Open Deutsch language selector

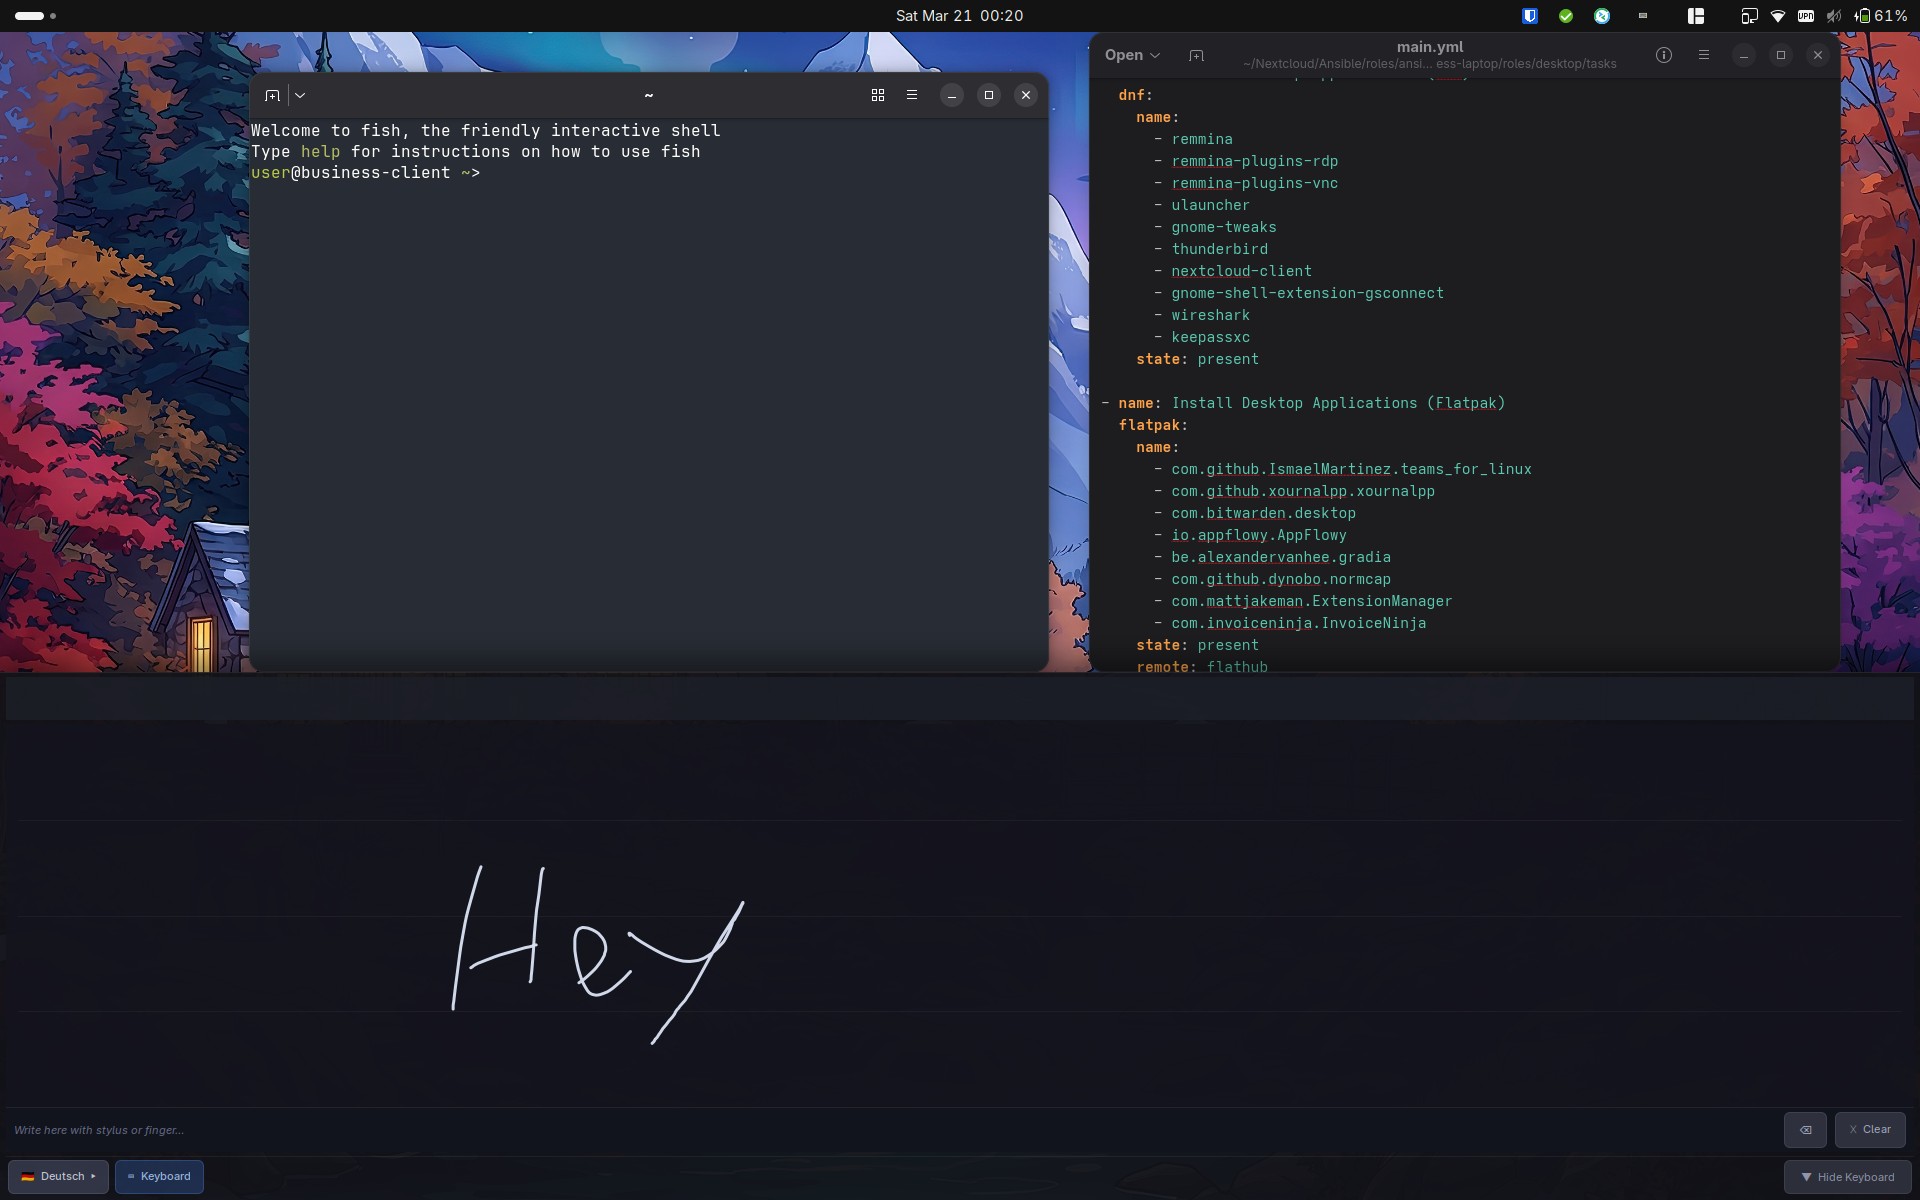58,1177
